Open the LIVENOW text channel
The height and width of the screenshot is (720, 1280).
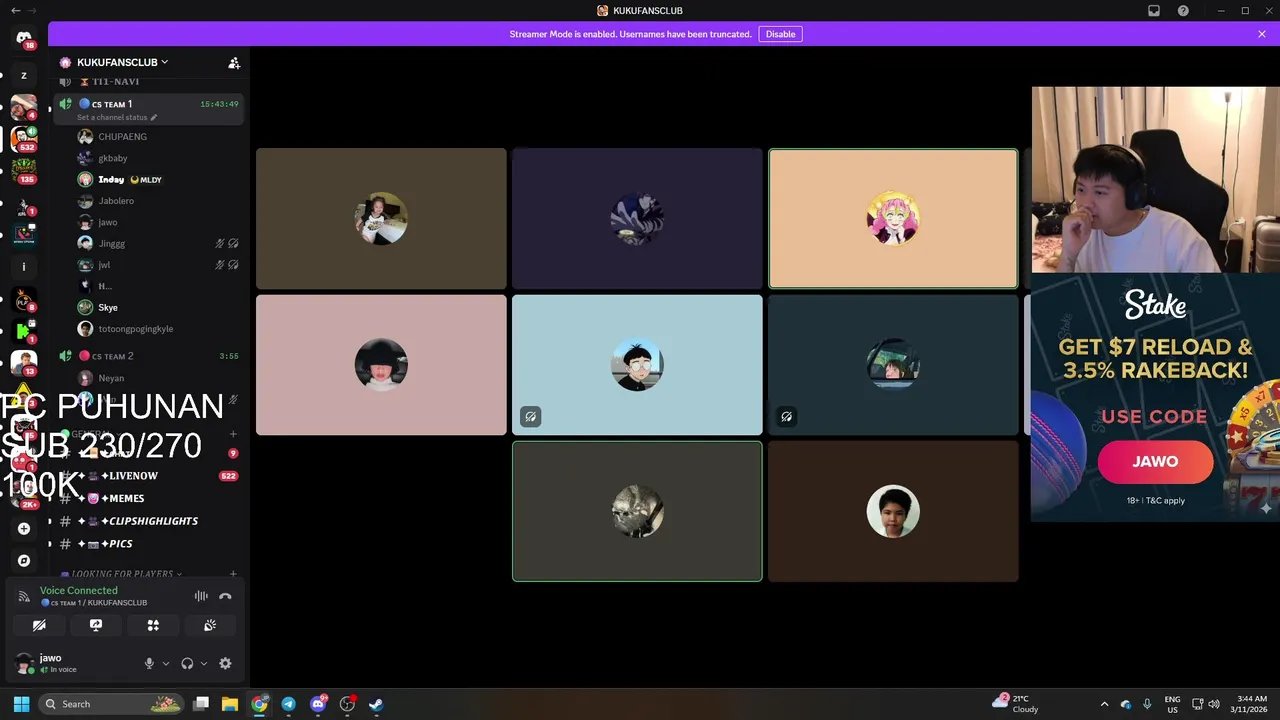(x=149, y=476)
